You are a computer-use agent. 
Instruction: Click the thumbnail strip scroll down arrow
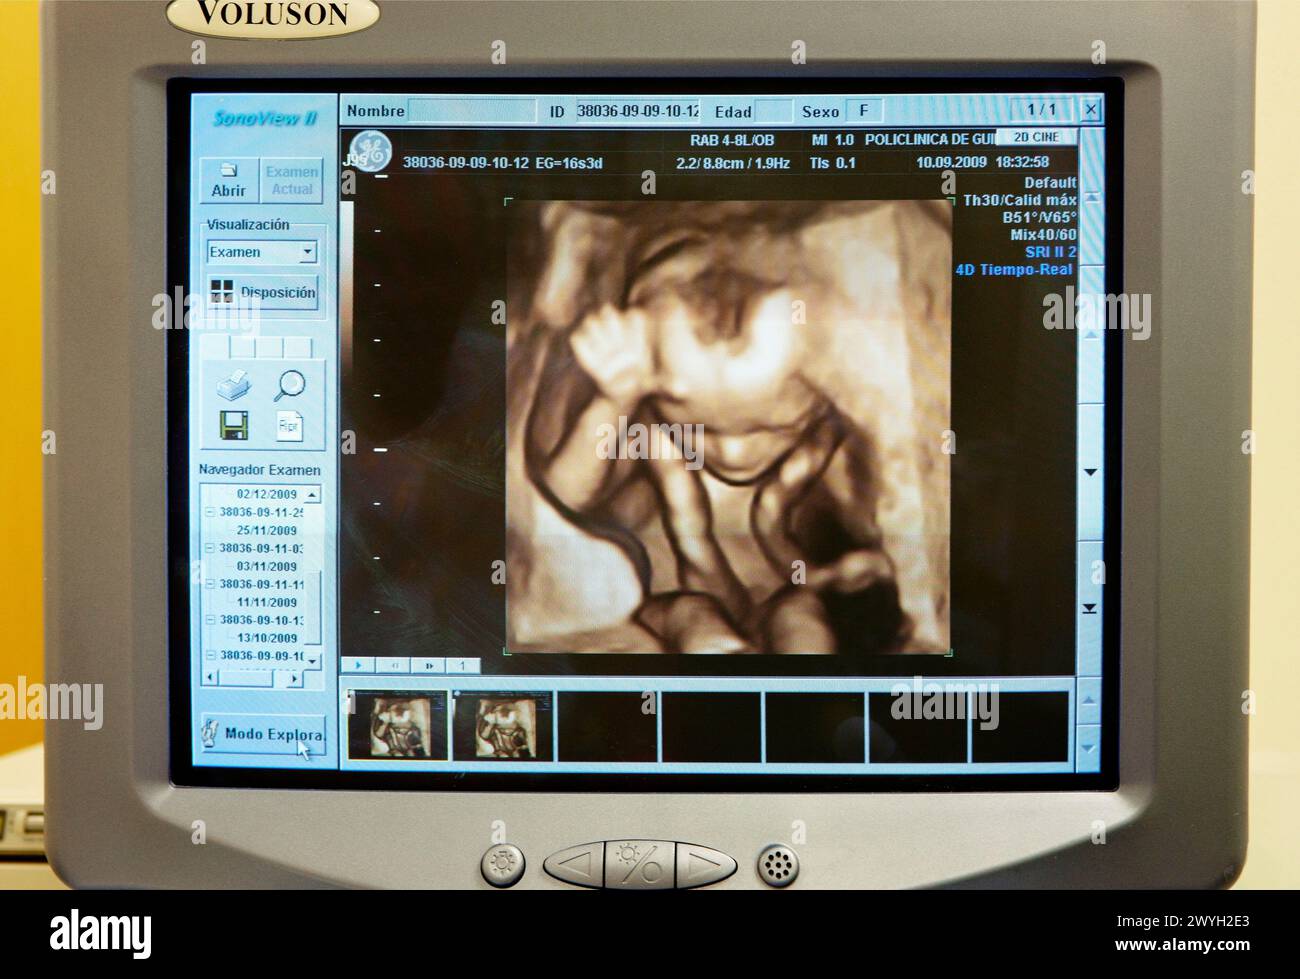click(x=1089, y=749)
